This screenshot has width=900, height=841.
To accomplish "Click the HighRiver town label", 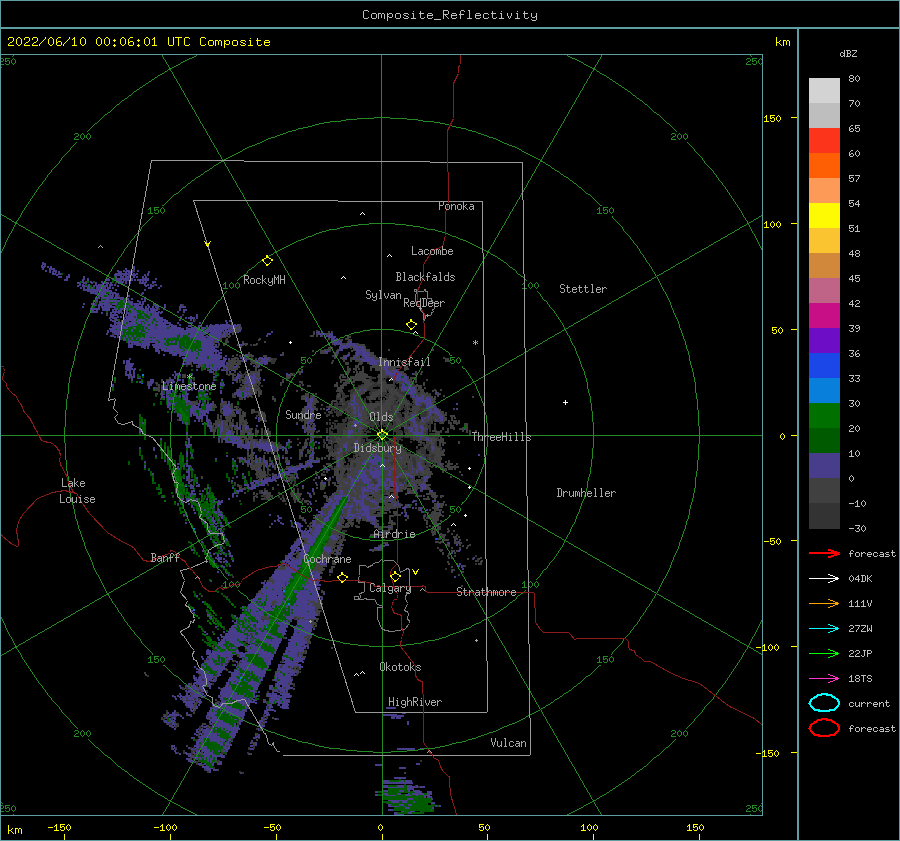I will click(x=415, y=702).
